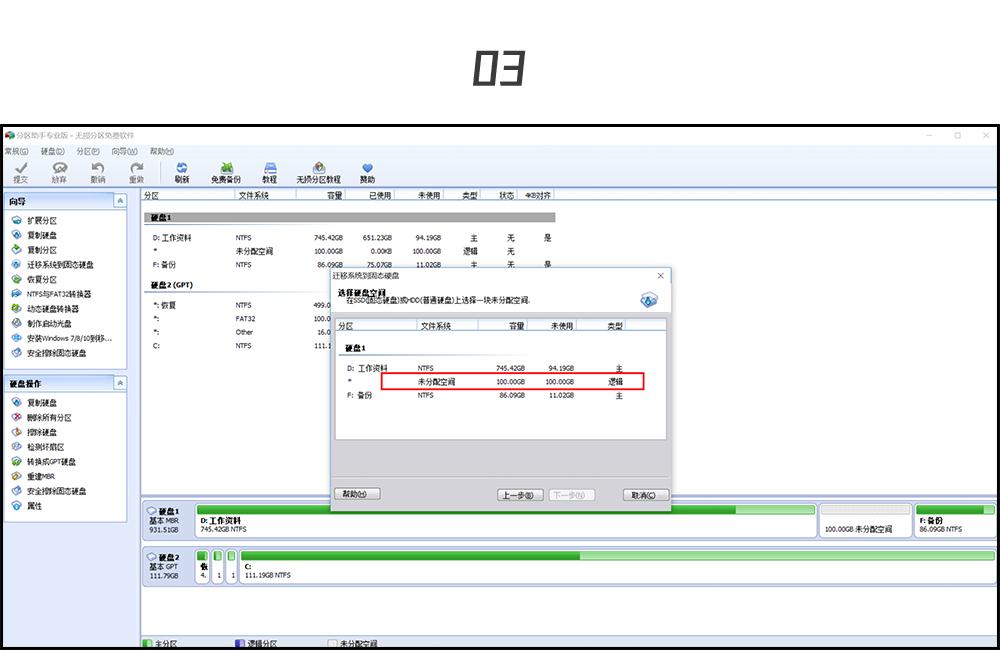
Task: Select the 擦除硬盘 operation
Action: coord(35,432)
